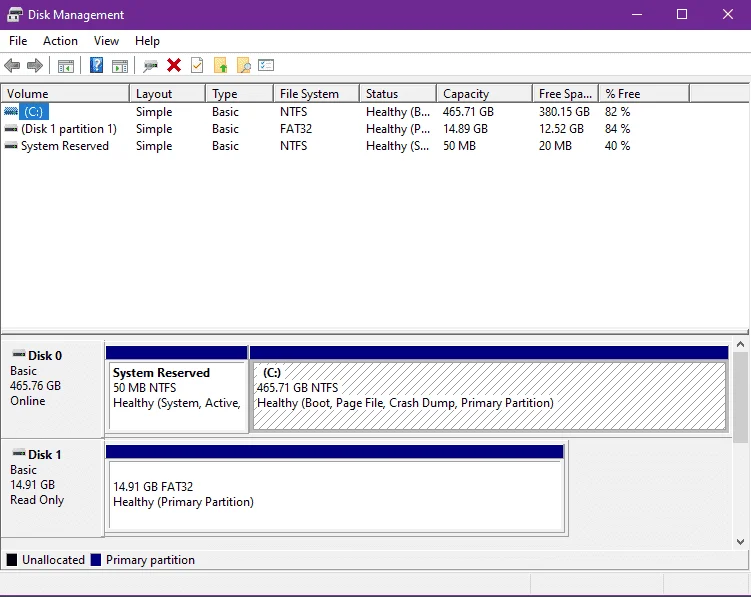
Task: Select the (C:) volume in the list
Action: point(34,112)
